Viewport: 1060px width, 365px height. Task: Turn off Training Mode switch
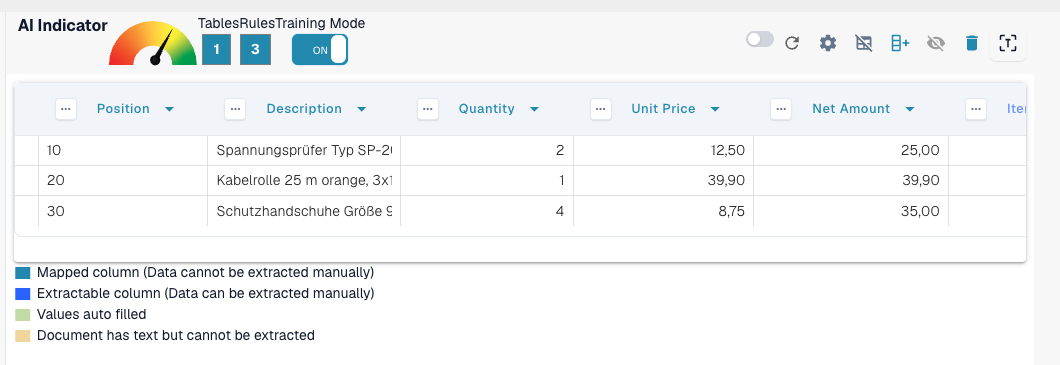(x=320, y=49)
